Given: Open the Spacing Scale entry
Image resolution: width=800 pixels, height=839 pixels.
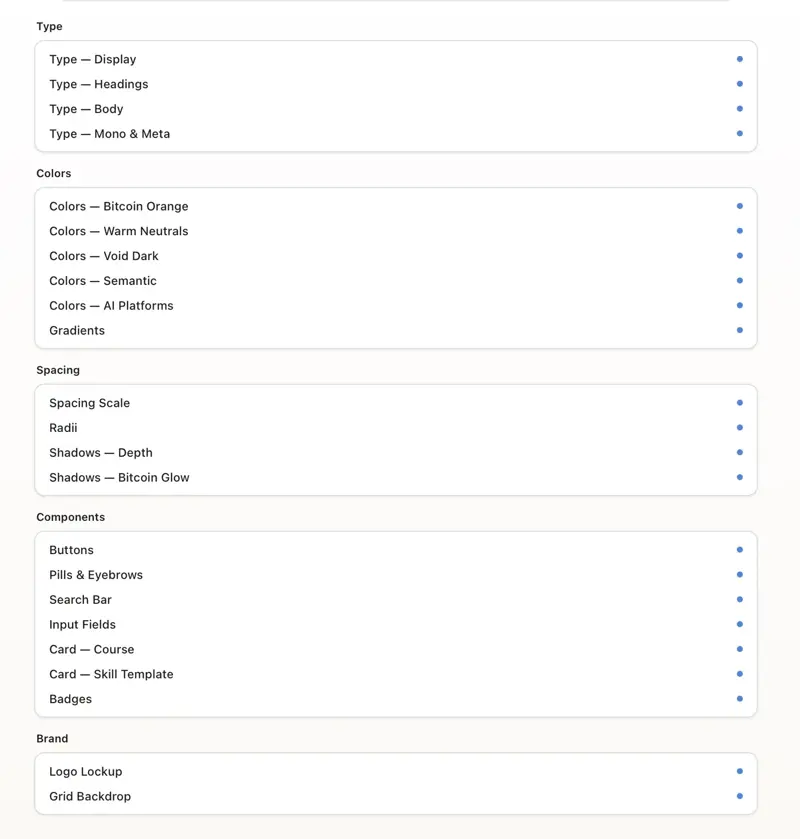Looking at the screenshot, I should (x=90, y=403).
